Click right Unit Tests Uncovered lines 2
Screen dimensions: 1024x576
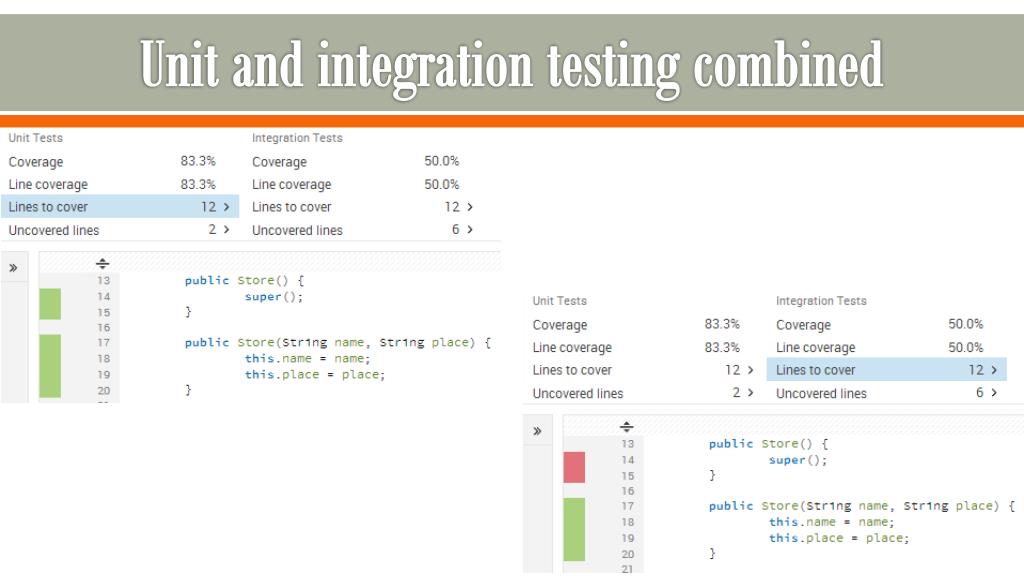coord(736,392)
